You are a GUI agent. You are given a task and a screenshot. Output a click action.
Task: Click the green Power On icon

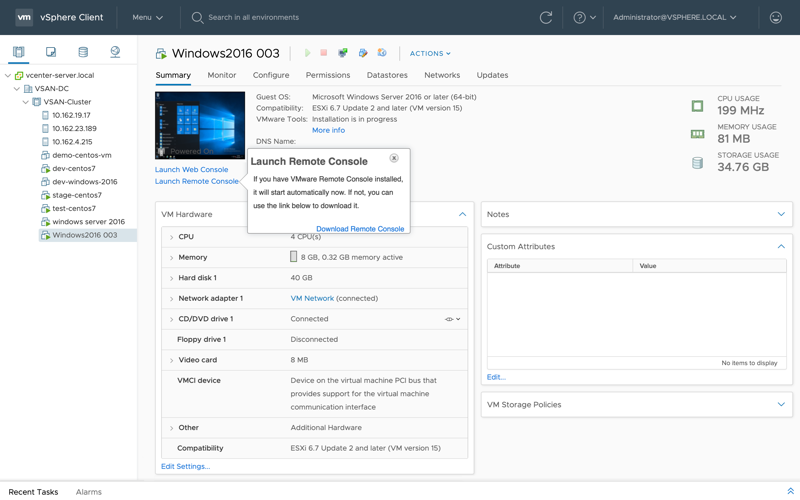(307, 53)
